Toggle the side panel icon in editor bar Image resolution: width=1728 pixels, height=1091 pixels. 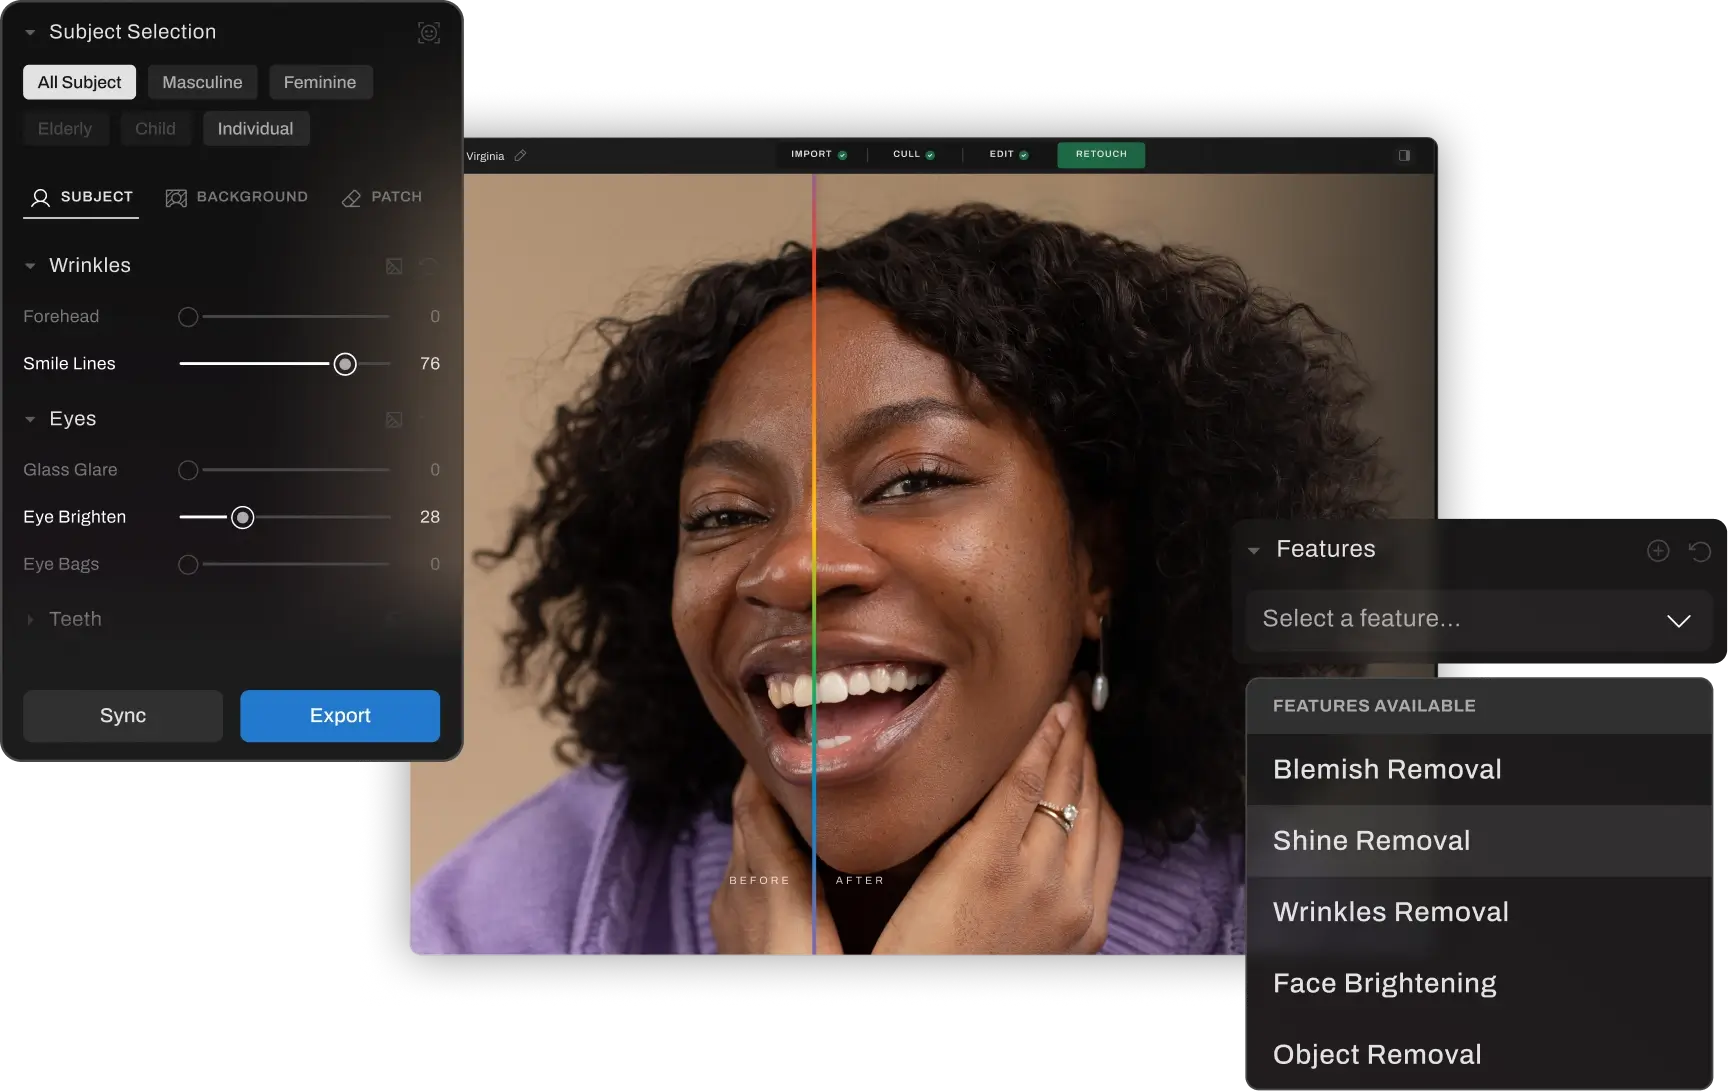(1404, 155)
